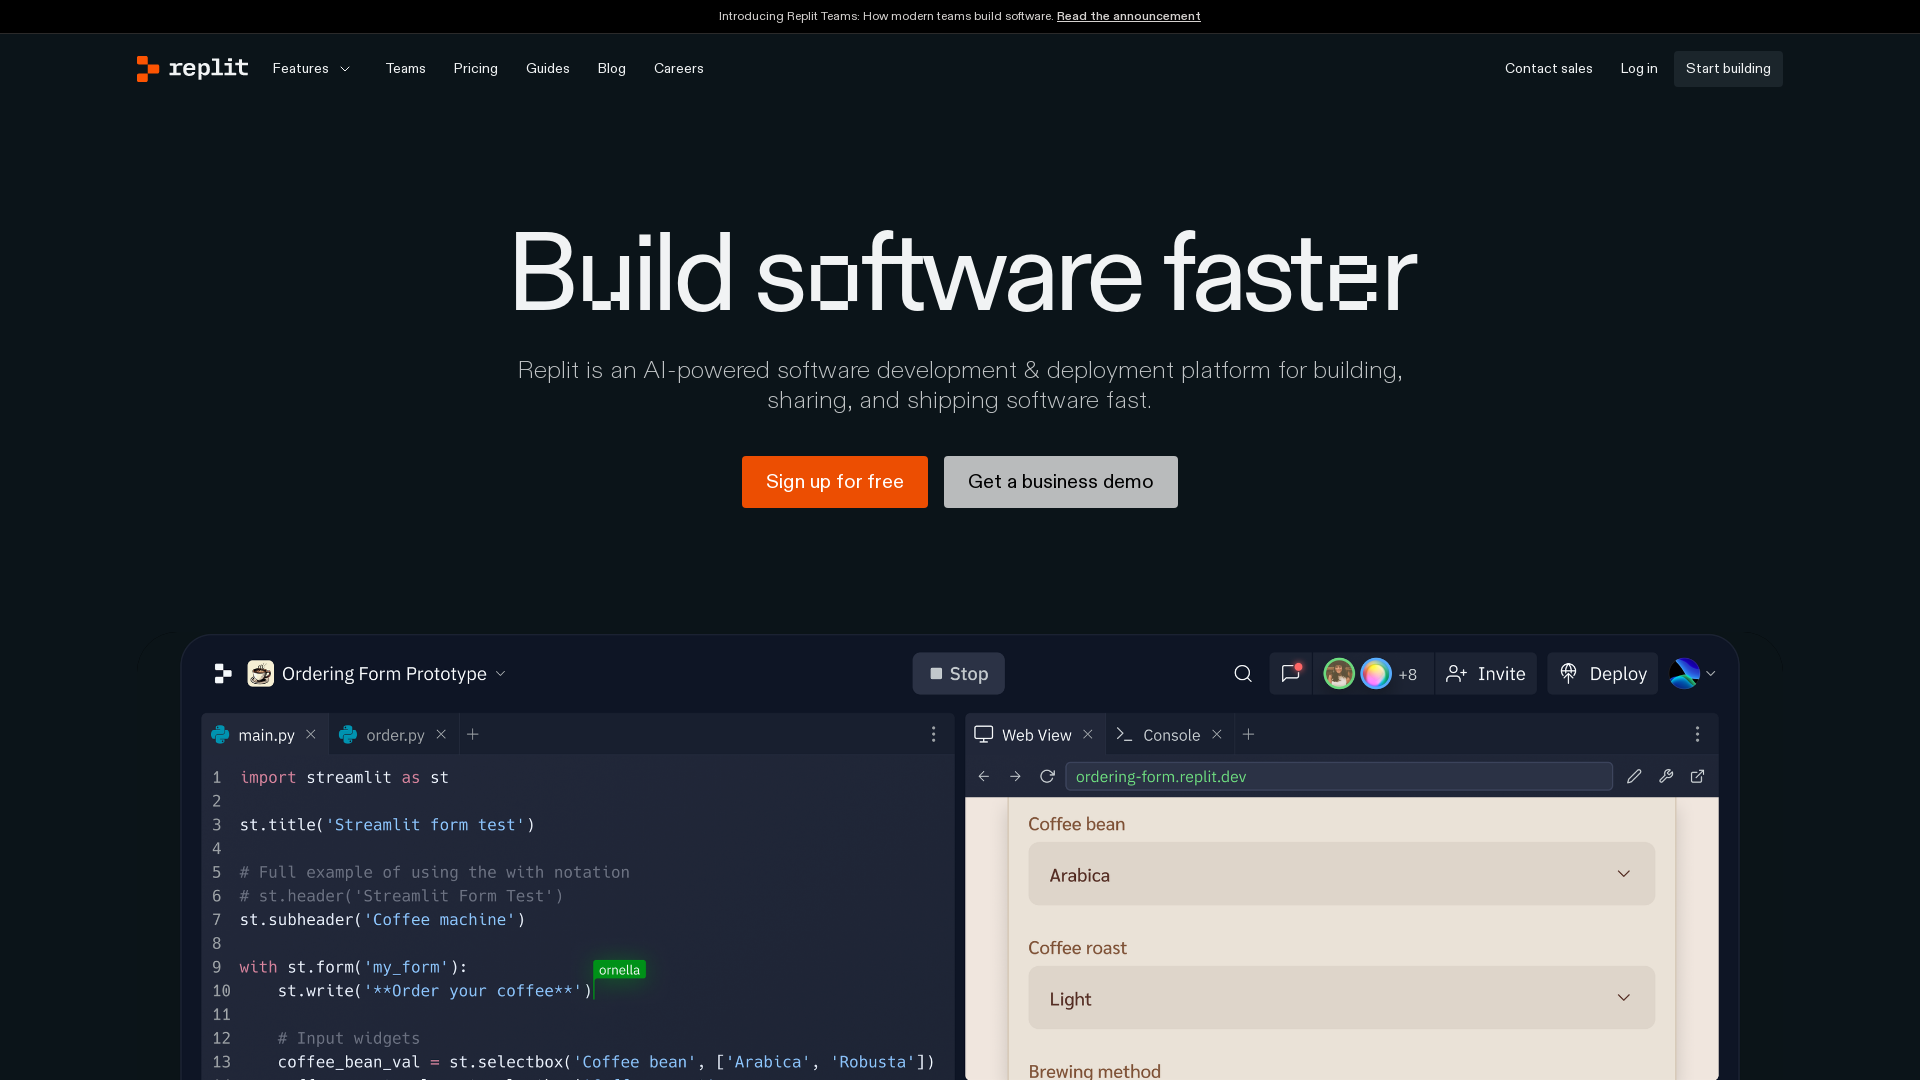Open preview in new tab icon

point(1698,777)
